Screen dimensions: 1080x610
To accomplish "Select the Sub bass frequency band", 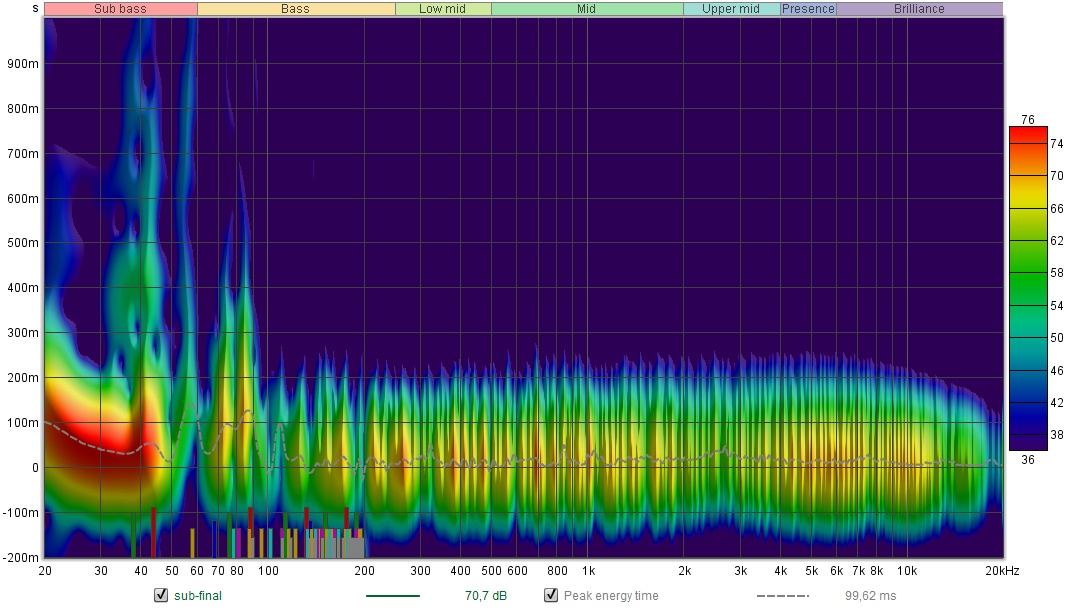I will point(120,9).
